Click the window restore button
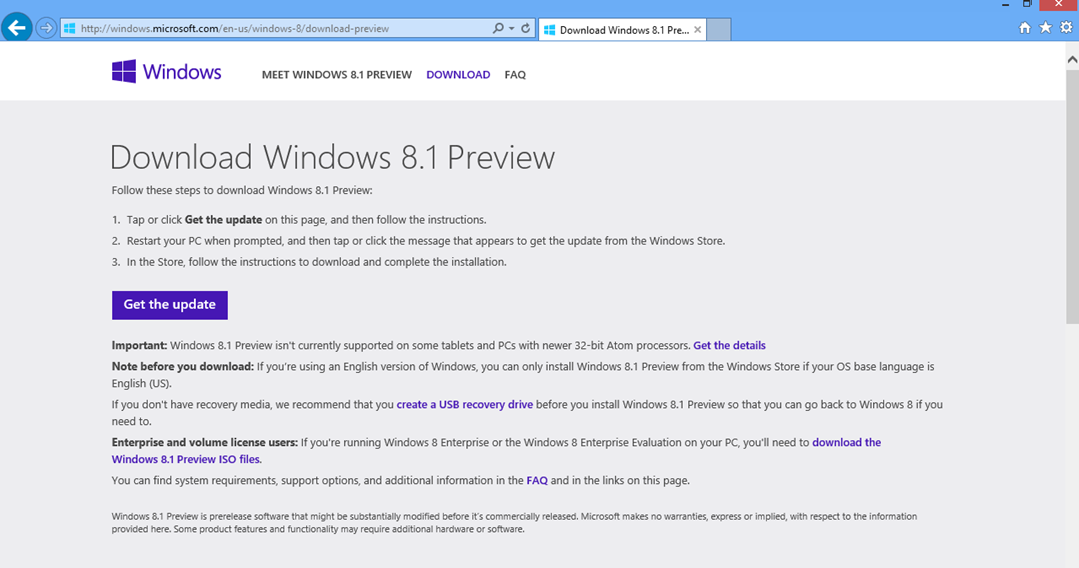Screen dimensions: 1079x568 click(1027, 4)
